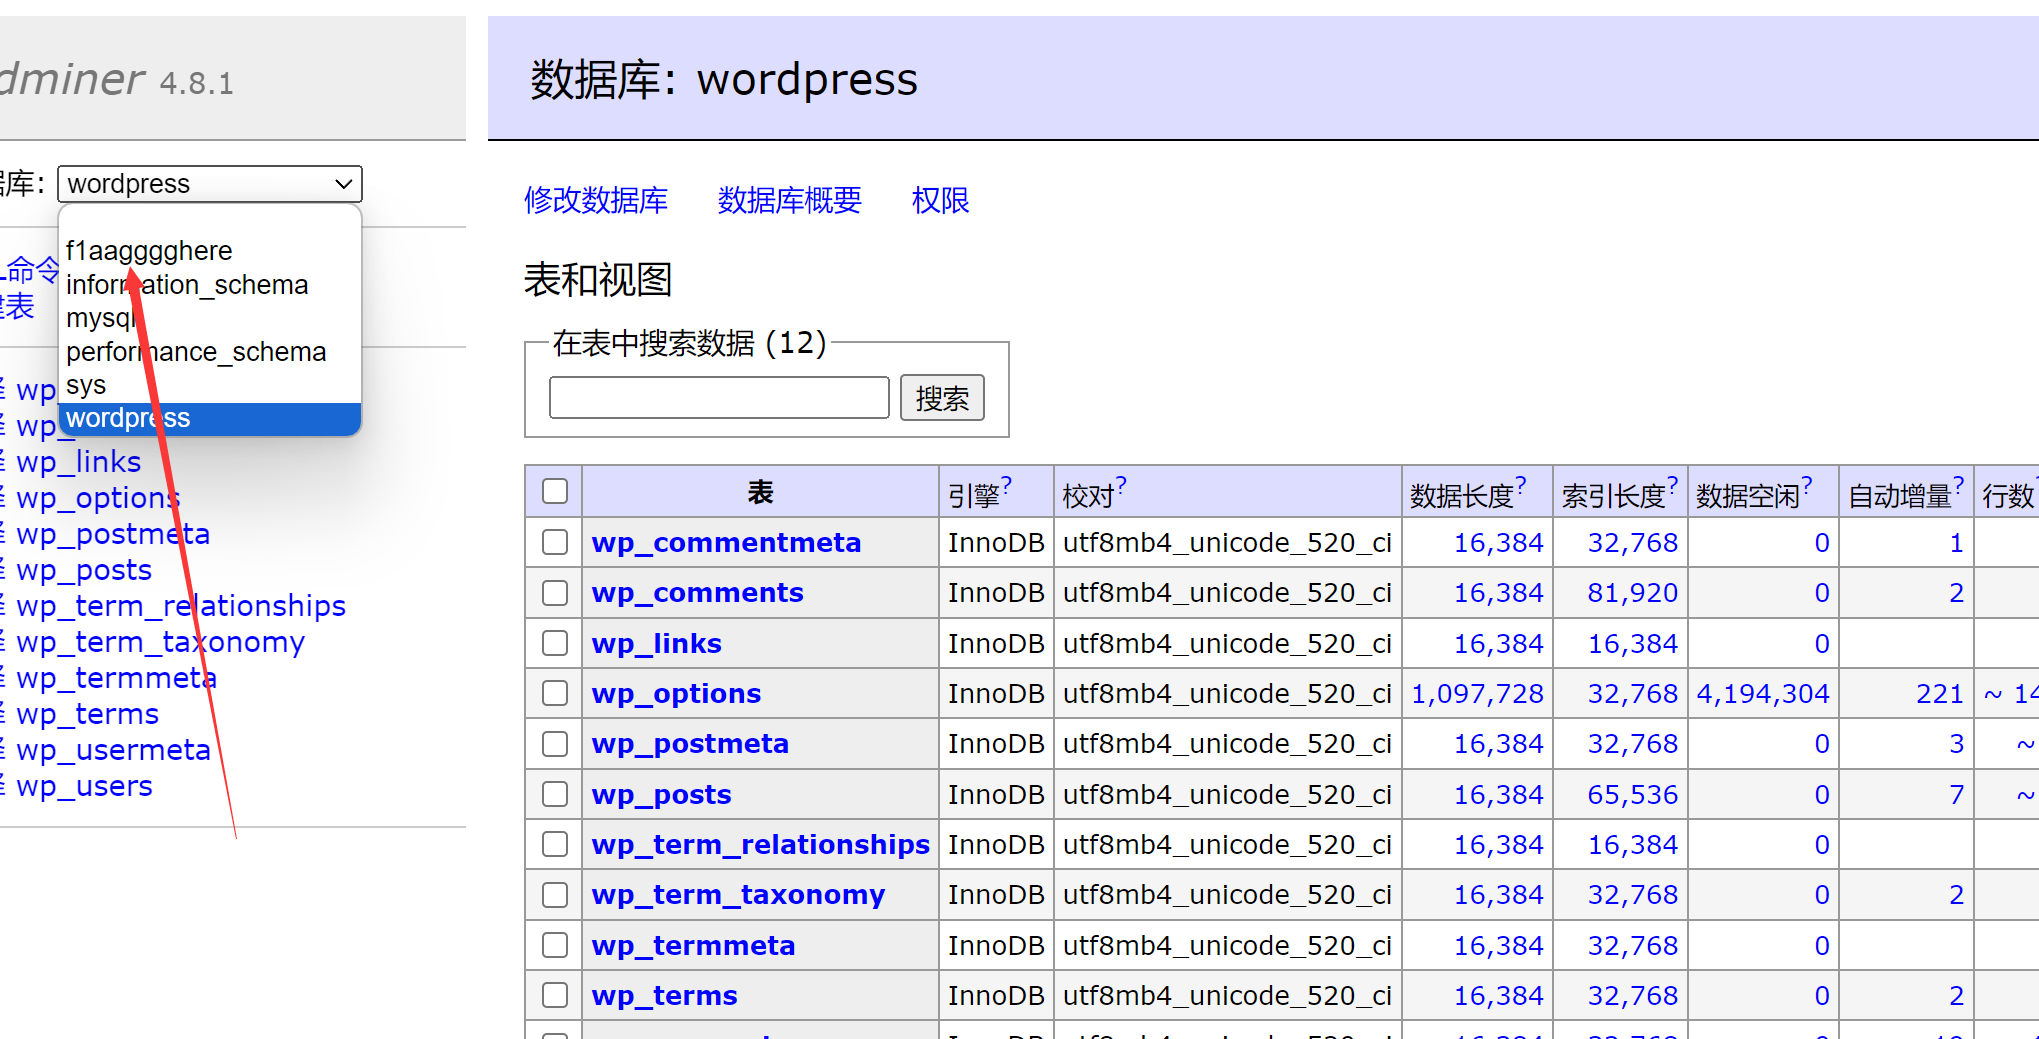The height and width of the screenshot is (1039, 2039).
Task: Collapse the wordpress database dropdown
Action: (x=210, y=184)
